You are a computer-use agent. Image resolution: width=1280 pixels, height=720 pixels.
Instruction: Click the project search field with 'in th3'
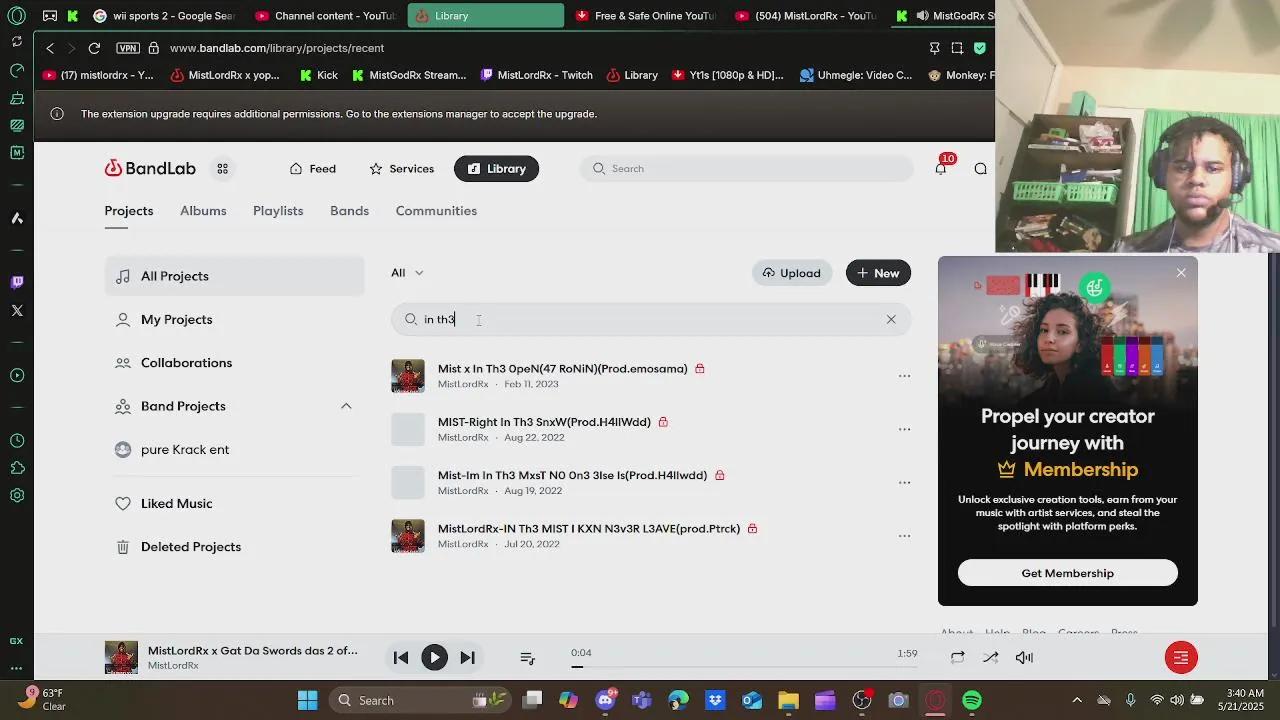click(x=650, y=319)
